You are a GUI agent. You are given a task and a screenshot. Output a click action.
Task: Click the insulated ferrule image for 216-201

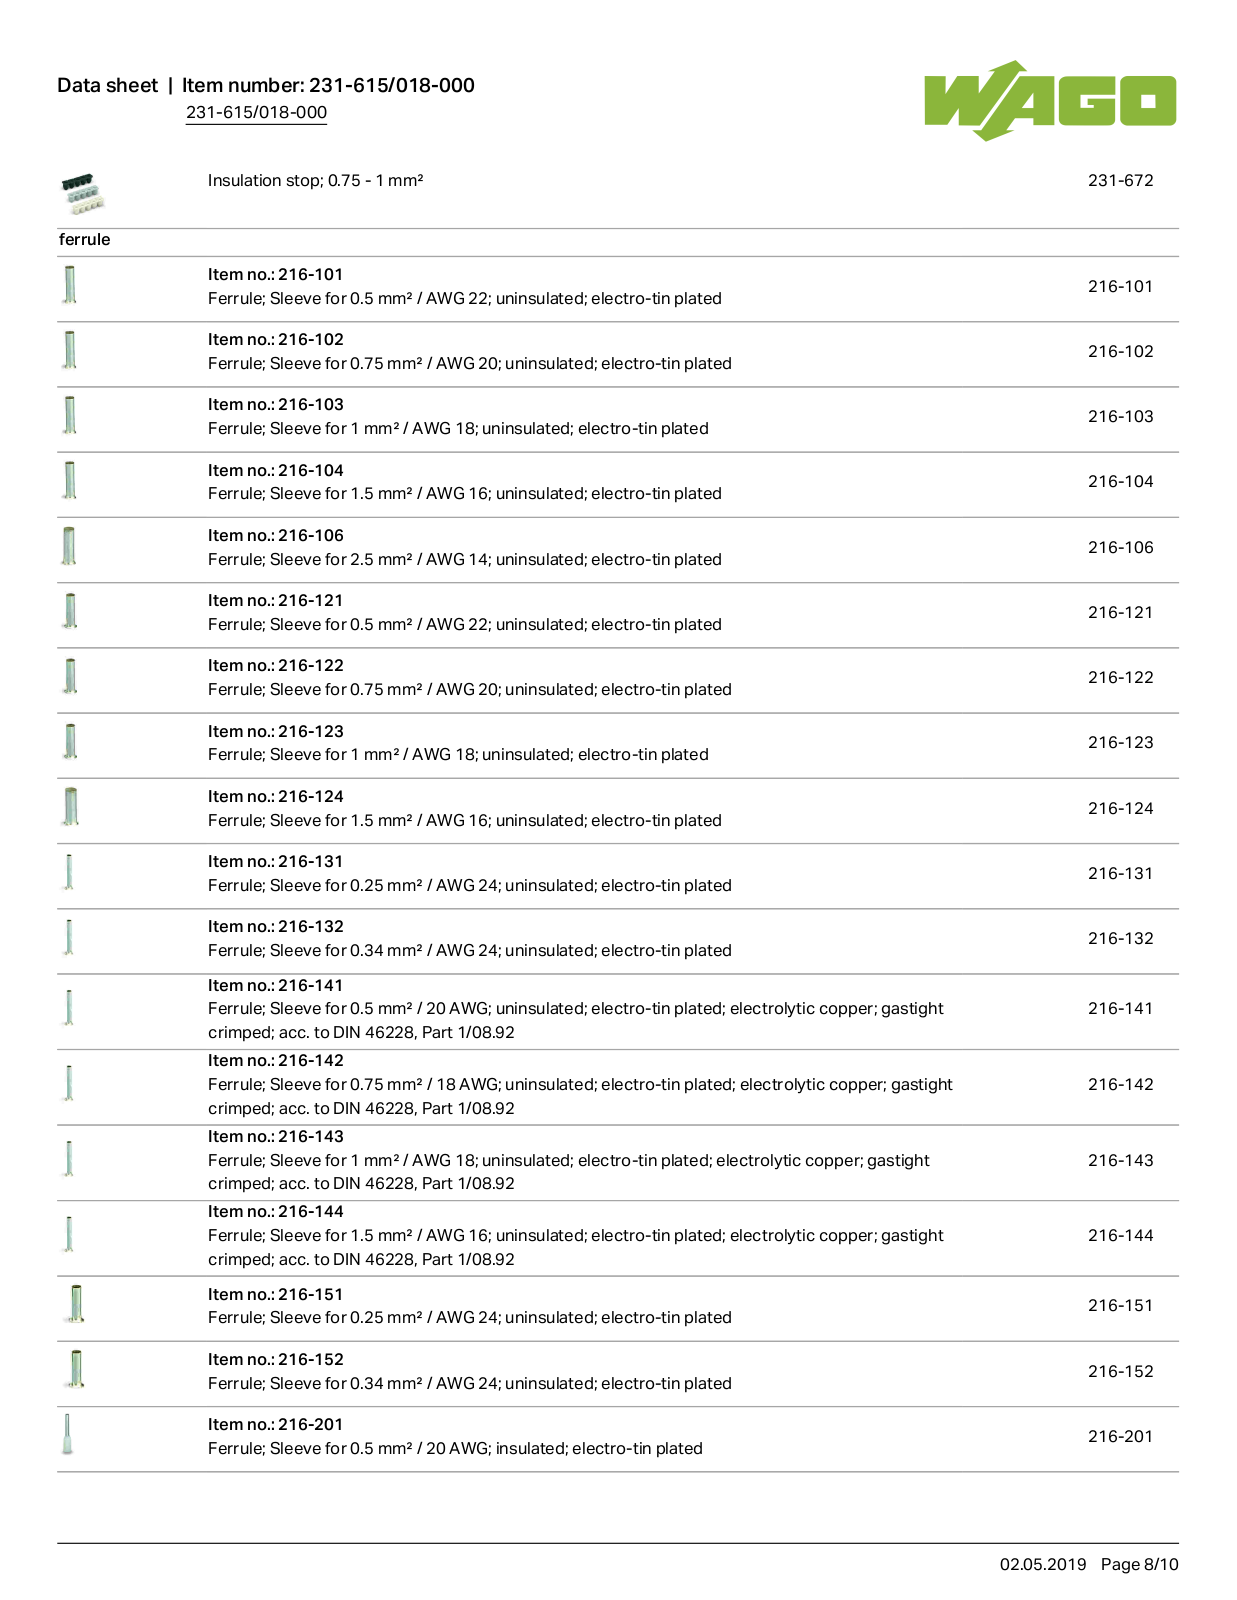click(68, 1435)
